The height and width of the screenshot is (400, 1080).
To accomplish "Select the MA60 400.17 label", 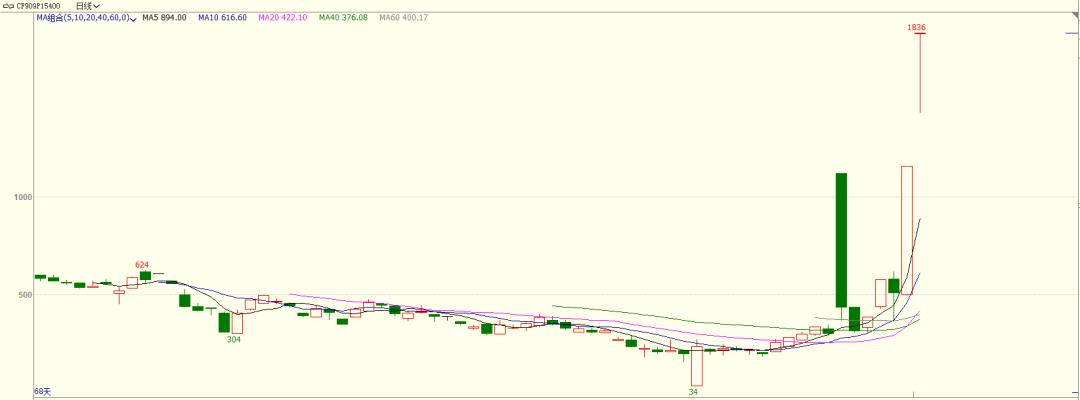I will [404, 18].
